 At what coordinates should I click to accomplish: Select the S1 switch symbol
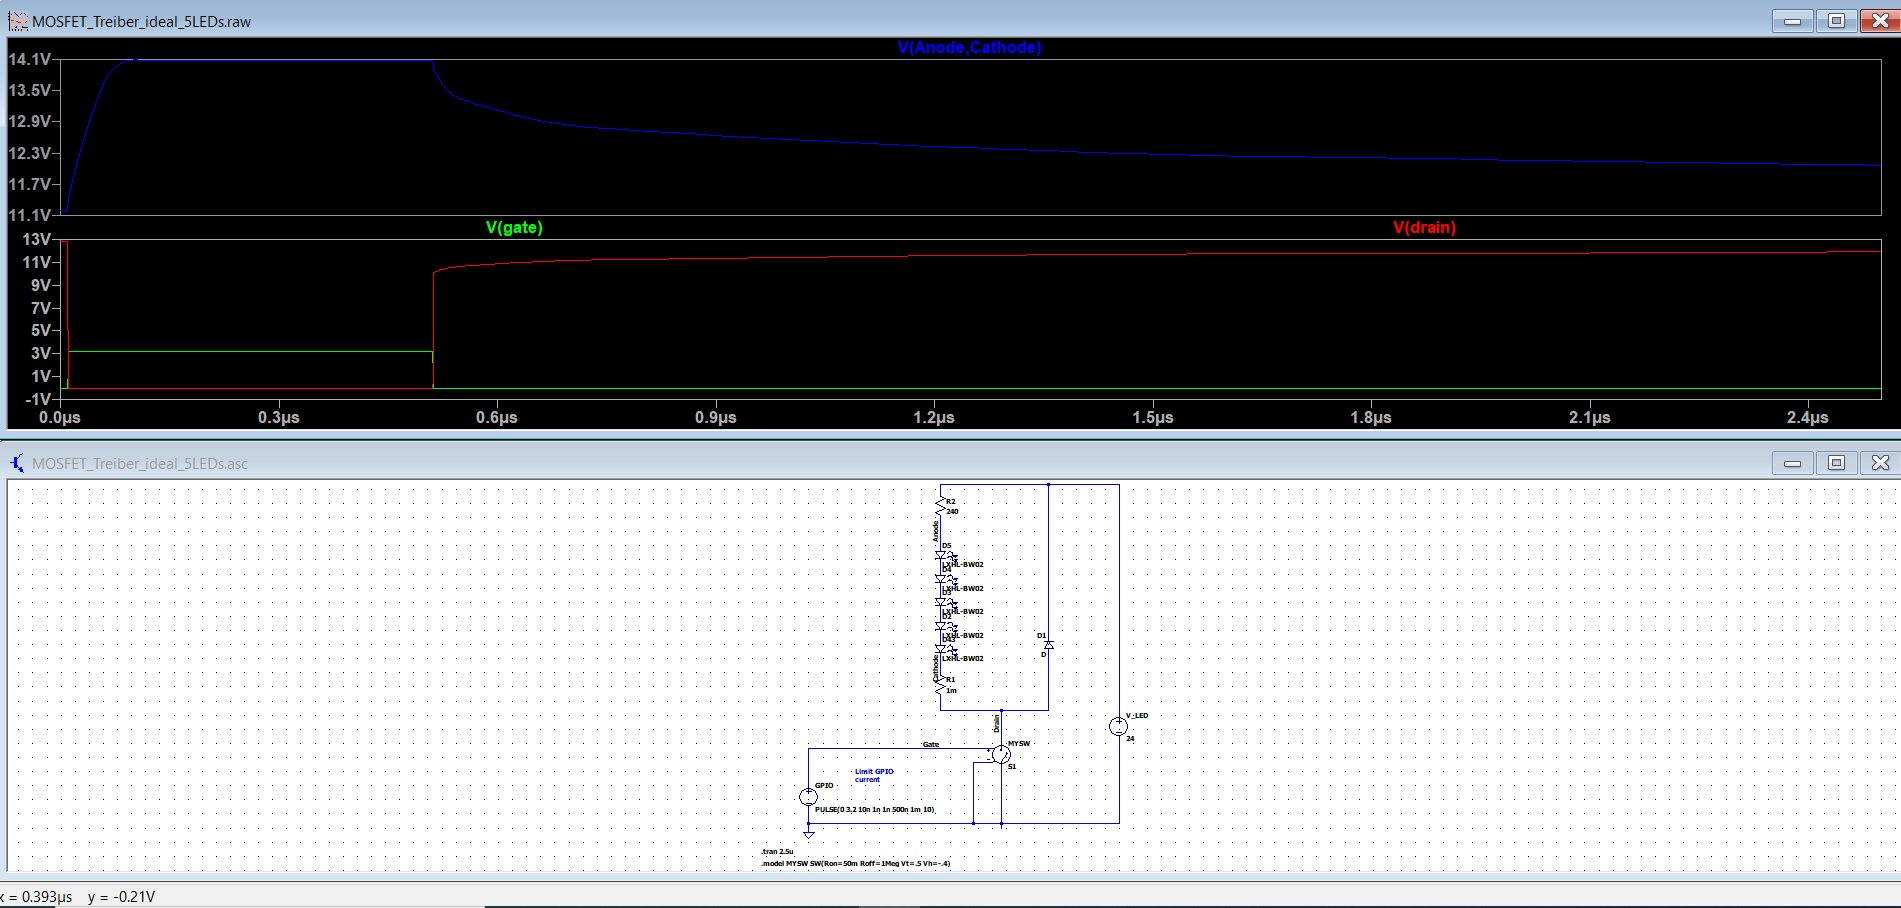tap(1001, 754)
